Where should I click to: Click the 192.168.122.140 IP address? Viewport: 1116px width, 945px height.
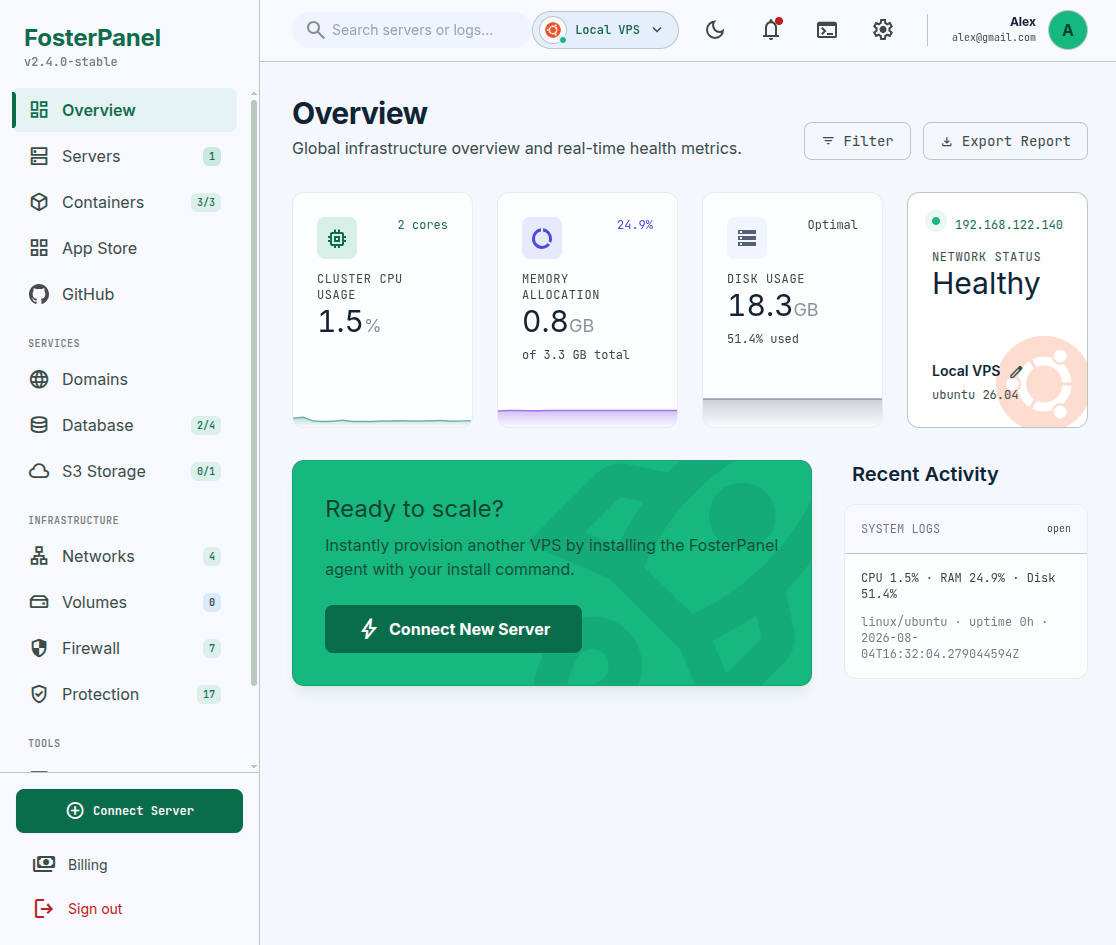click(1009, 225)
